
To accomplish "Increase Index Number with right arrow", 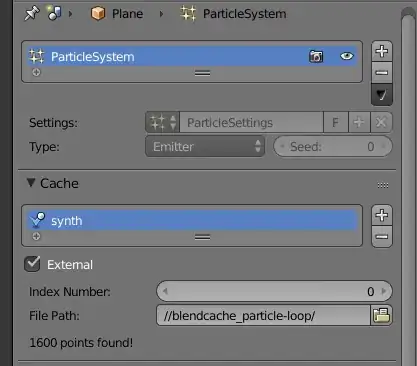I will (x=384, y=291).
